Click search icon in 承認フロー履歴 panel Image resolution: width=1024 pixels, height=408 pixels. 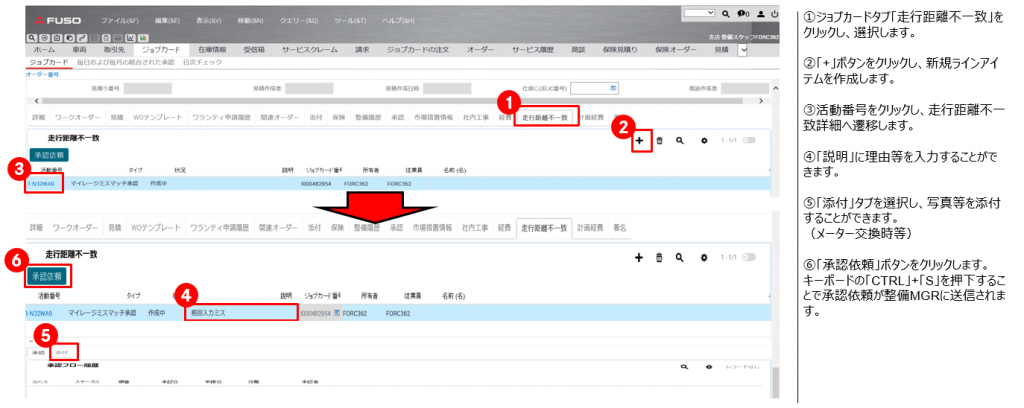[x=685, y=367]
